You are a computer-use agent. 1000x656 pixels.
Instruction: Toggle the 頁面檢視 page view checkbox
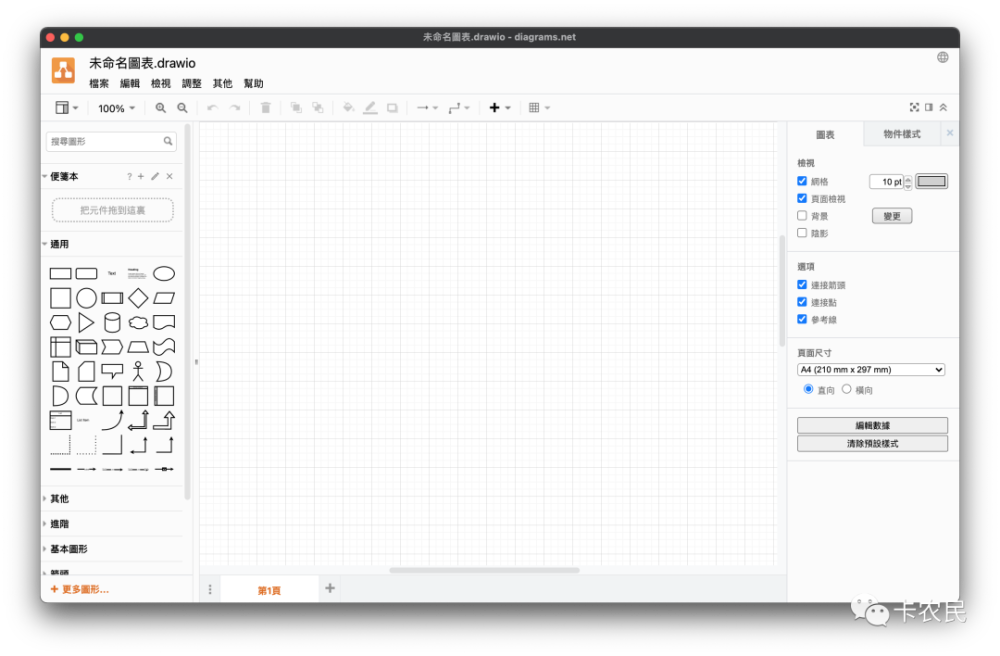802,198
